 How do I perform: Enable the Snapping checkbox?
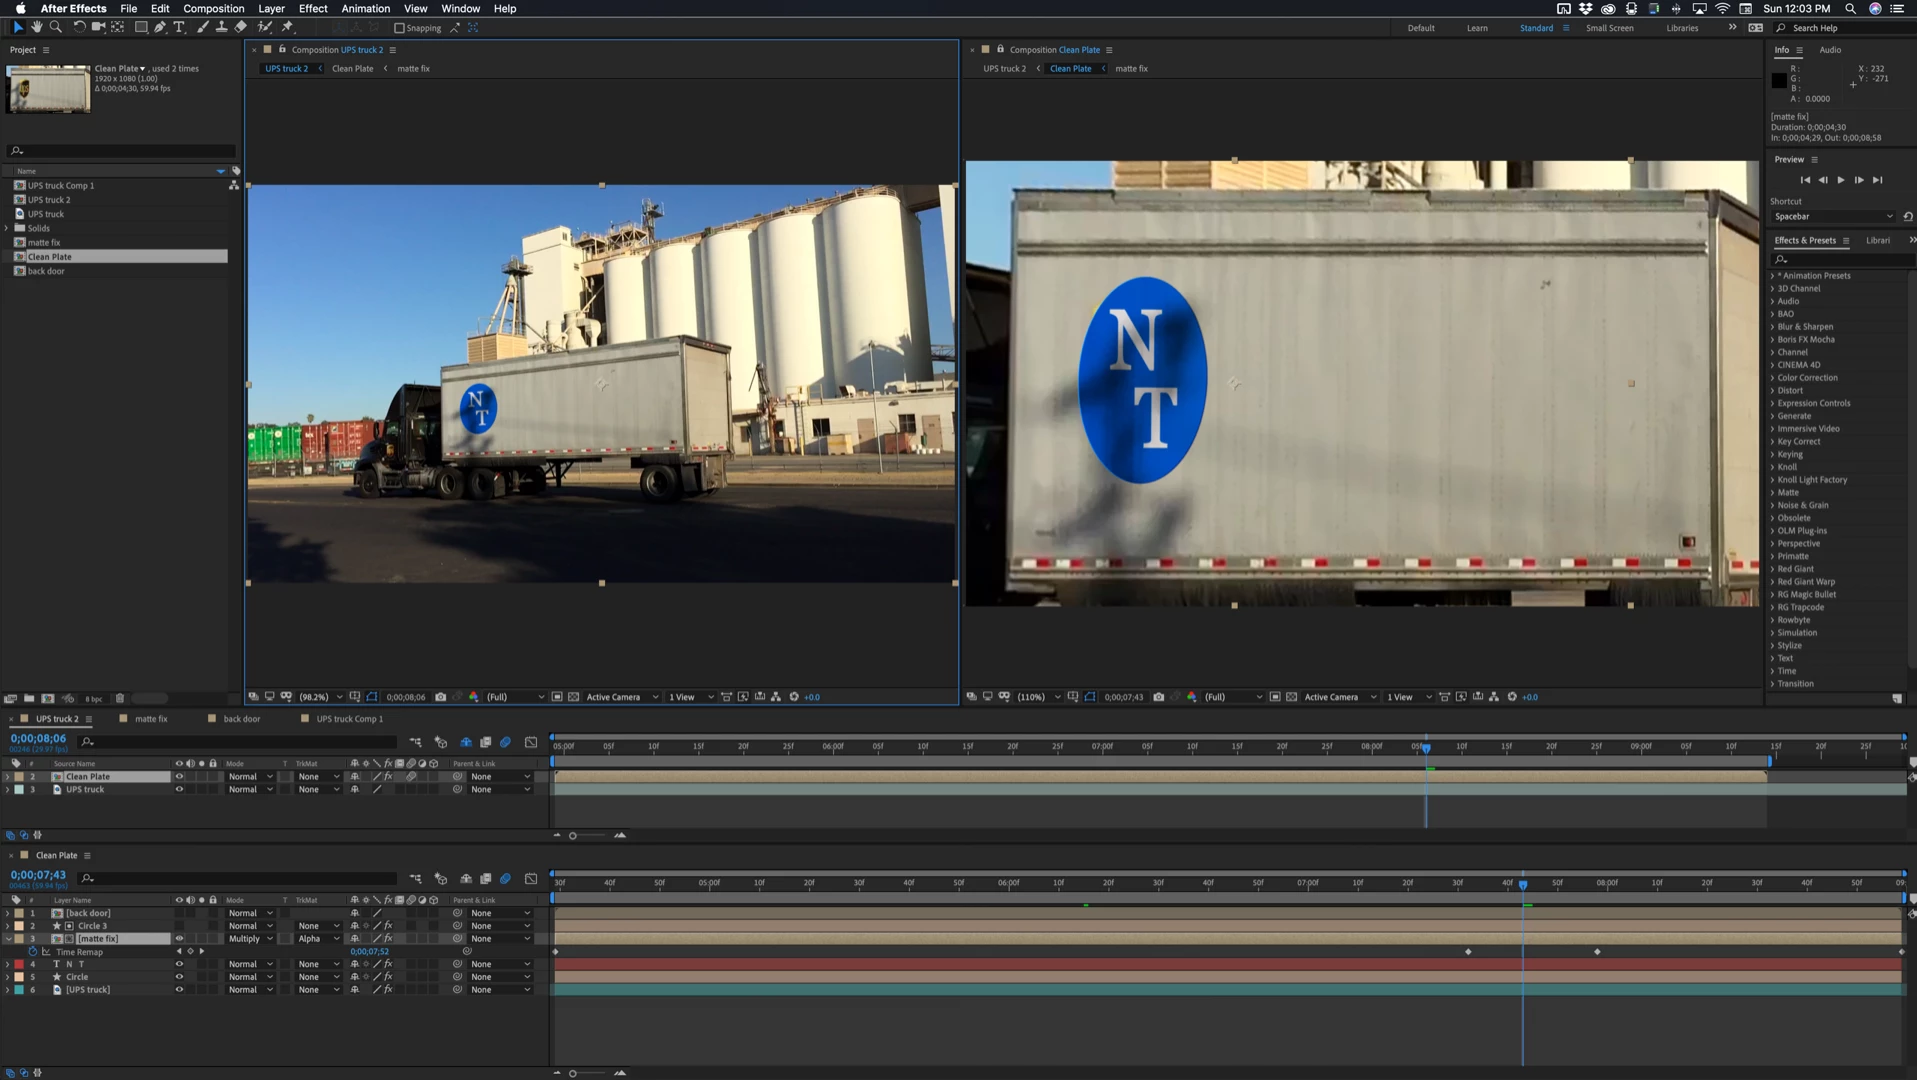[x=399, y=28]
